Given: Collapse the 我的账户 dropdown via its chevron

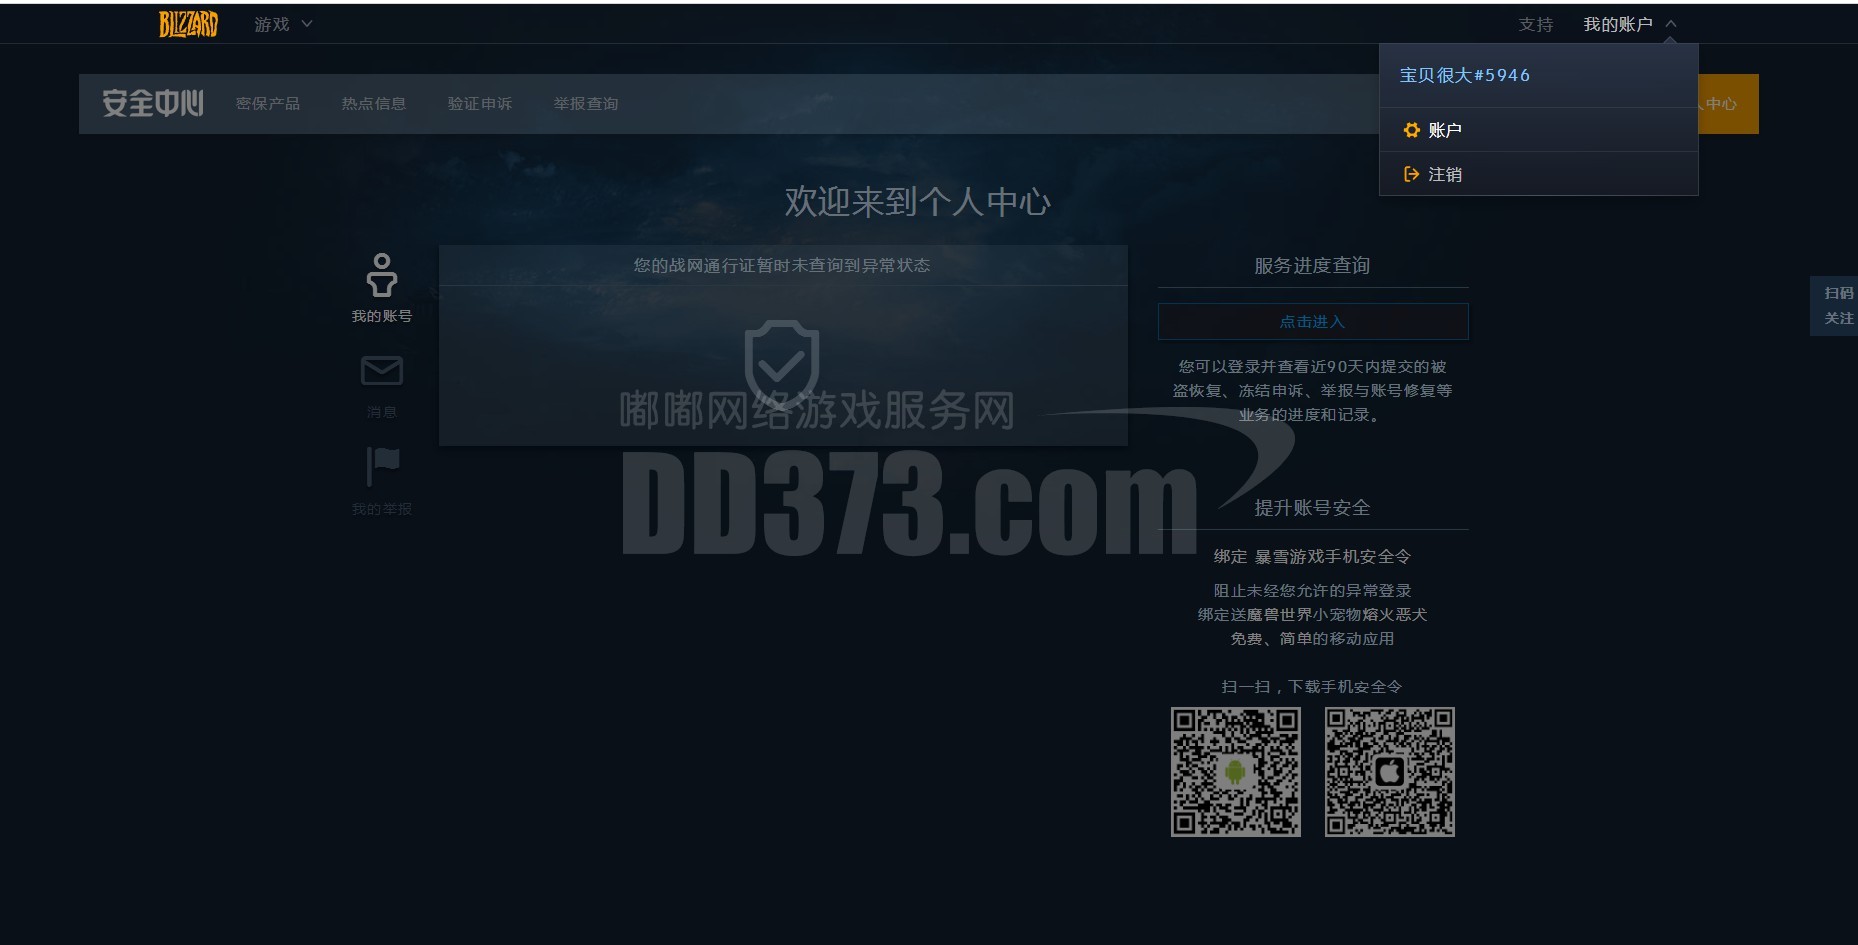Looking at the screenshot, I should [x=1671, y=24].
